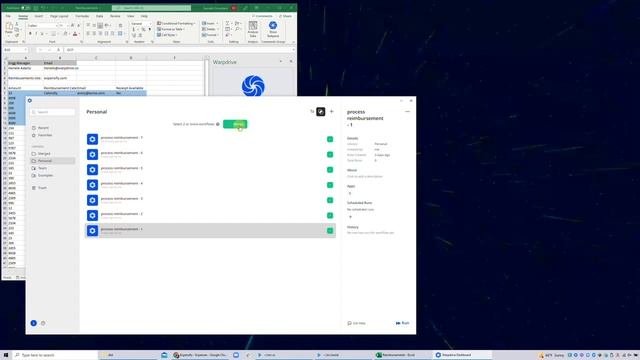Click gear icon of process reimbursement - 7
Screen dimensions: 640x360
click(93, 139)
